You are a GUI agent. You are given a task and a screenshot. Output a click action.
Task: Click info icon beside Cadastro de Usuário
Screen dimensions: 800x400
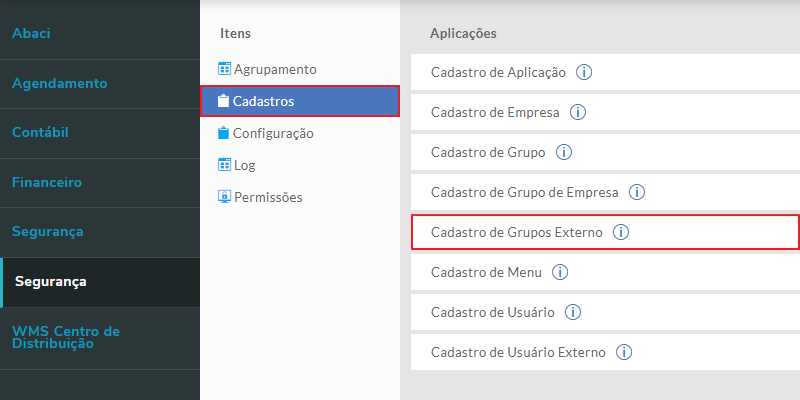pos(573,312)
